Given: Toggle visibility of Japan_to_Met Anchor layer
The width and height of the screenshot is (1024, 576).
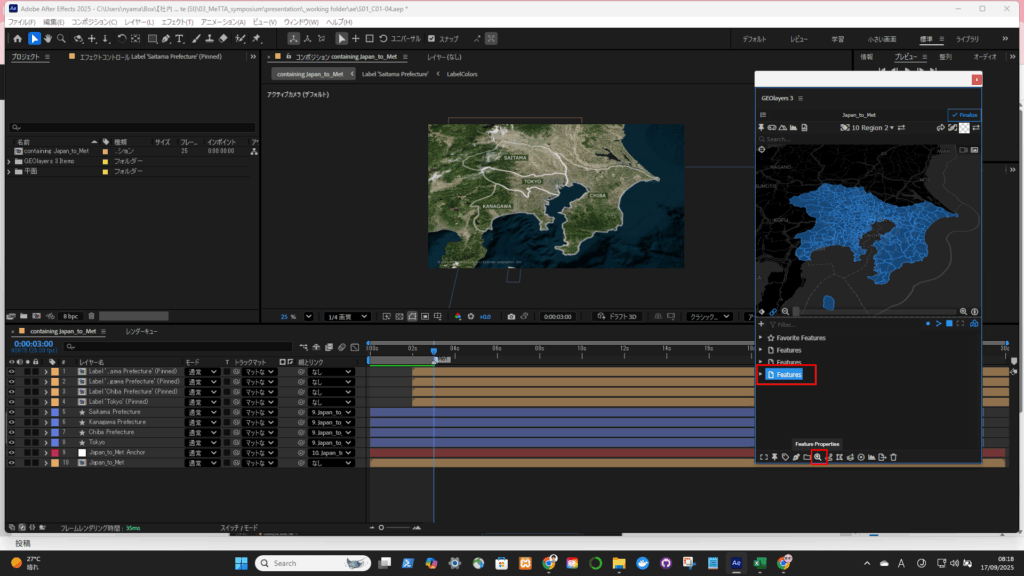Looking at the screenshot, I should [x=12, y=452].
